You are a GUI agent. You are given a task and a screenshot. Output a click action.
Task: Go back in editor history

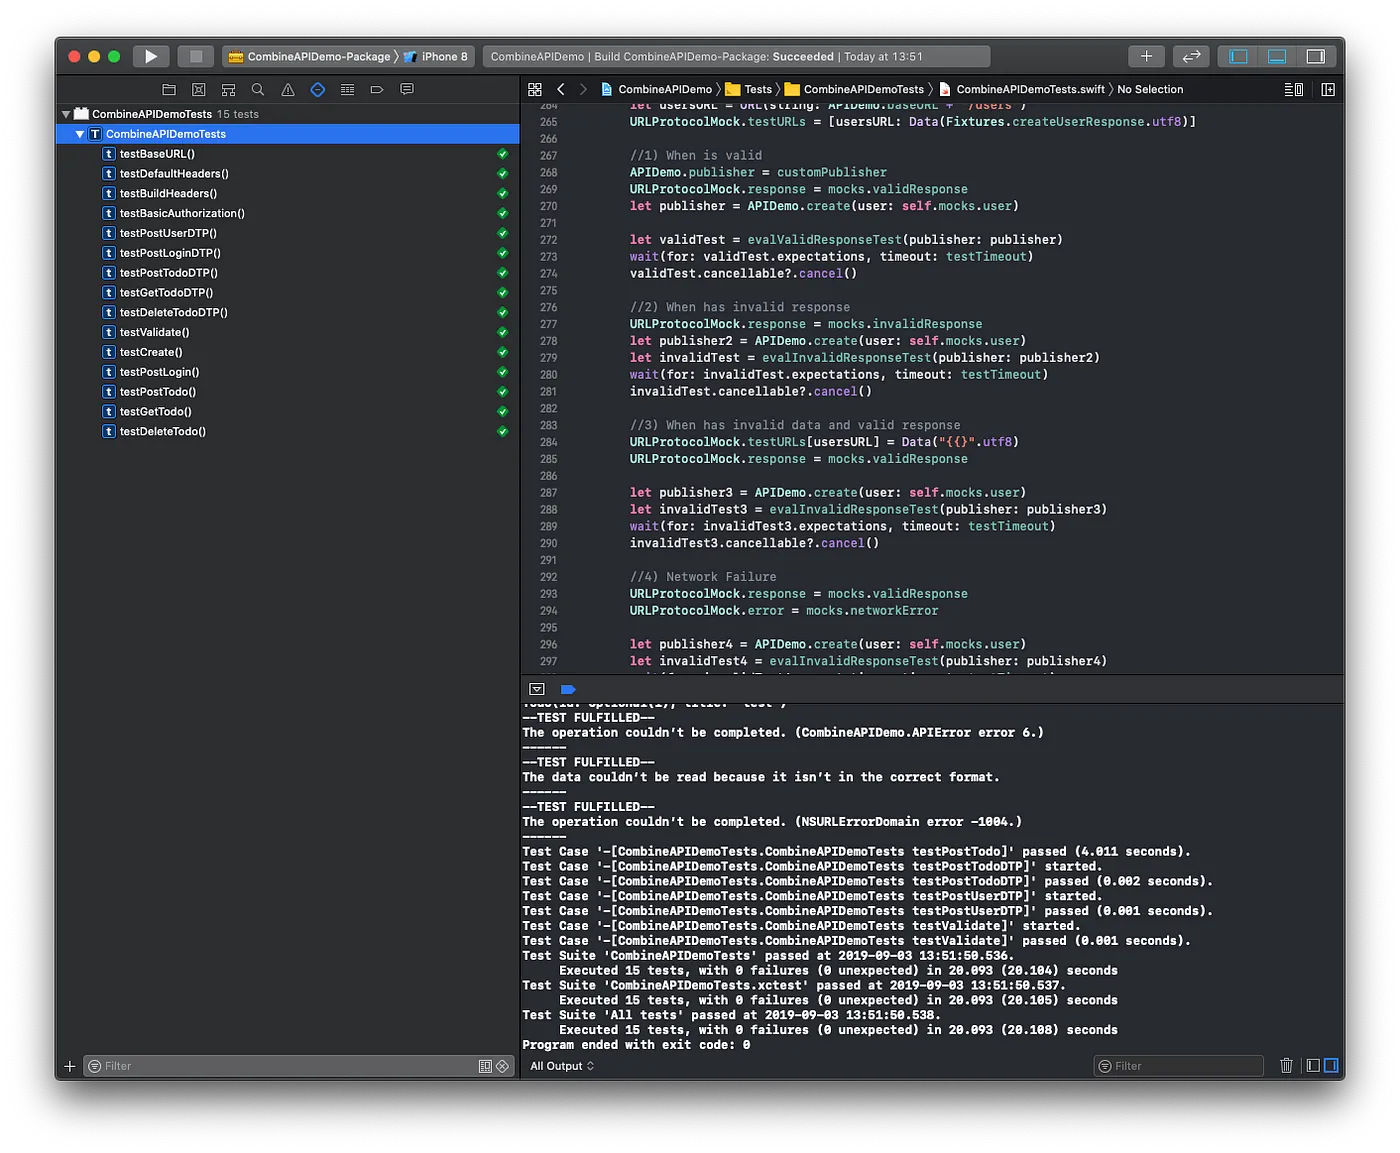click(x=561, y=89)
